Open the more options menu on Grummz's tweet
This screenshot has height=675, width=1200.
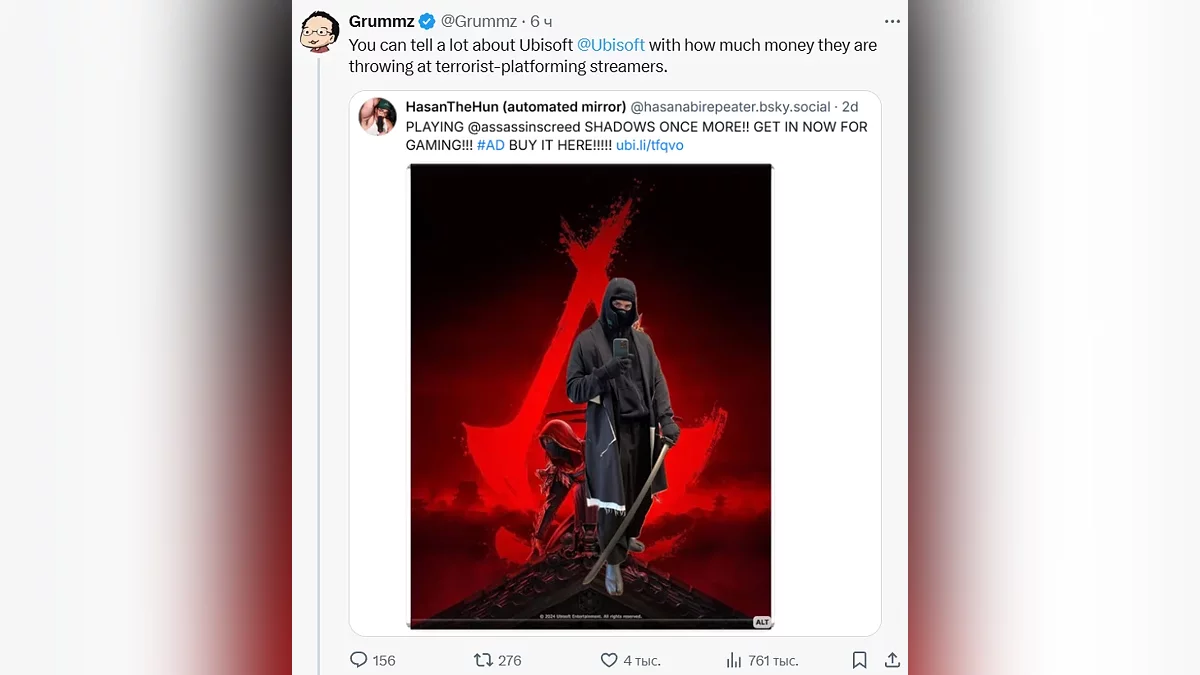[x=892, y=21]
